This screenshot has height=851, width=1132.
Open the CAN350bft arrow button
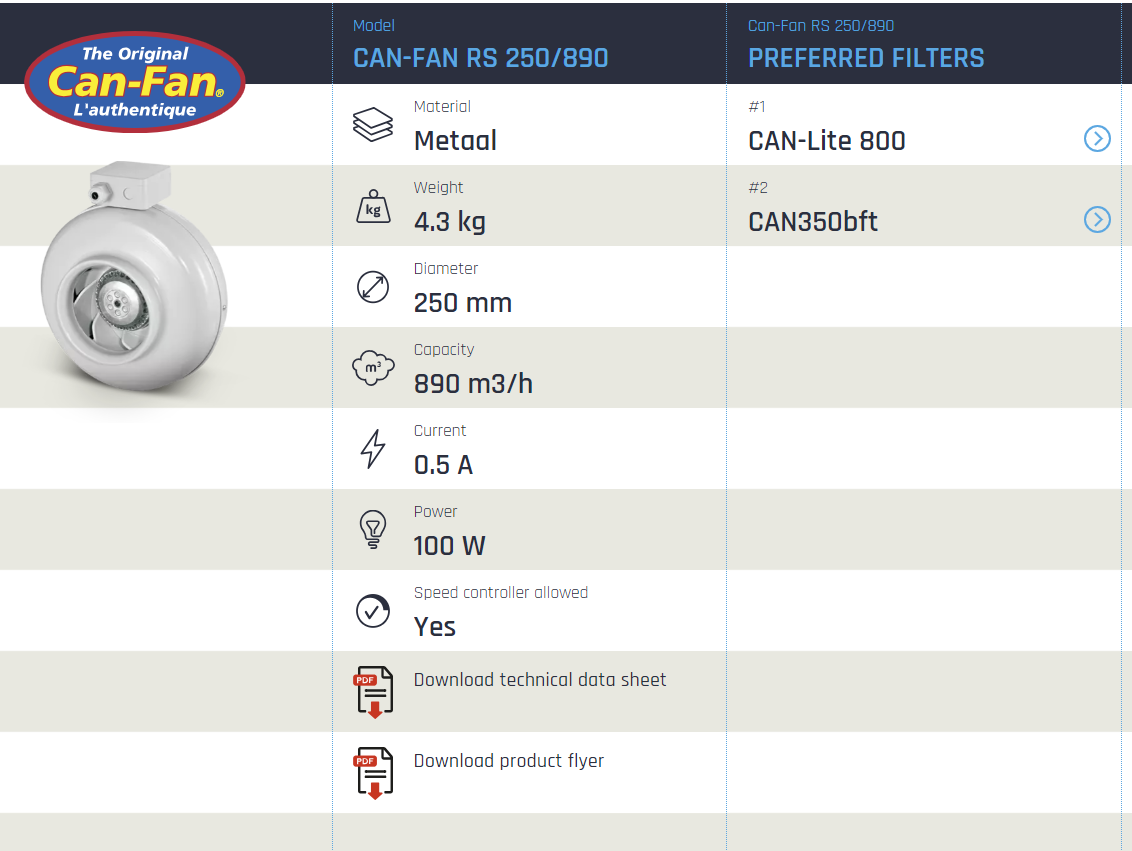(x=1097, y=220)
